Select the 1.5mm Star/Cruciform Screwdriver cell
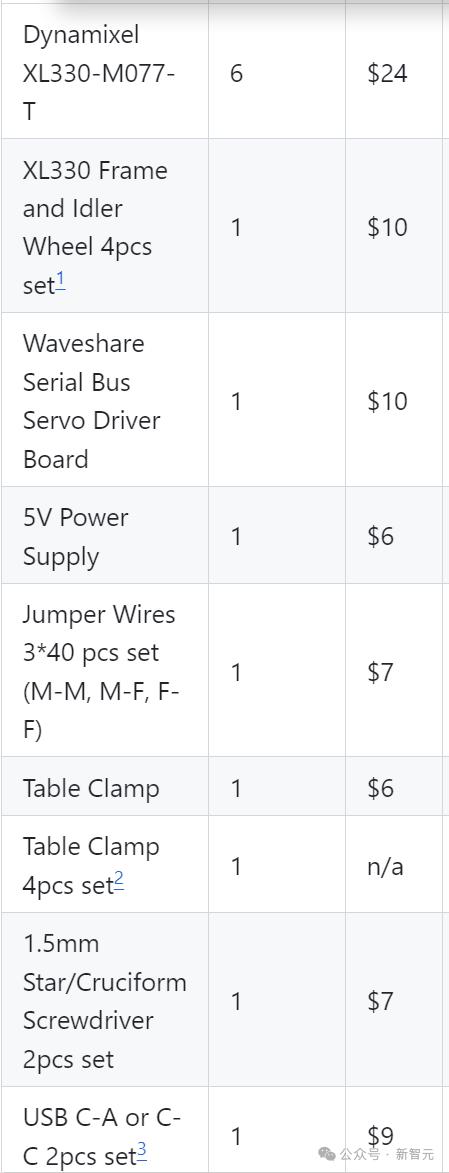Viewport: 449px width, 1173px height. click(105, 1000)
